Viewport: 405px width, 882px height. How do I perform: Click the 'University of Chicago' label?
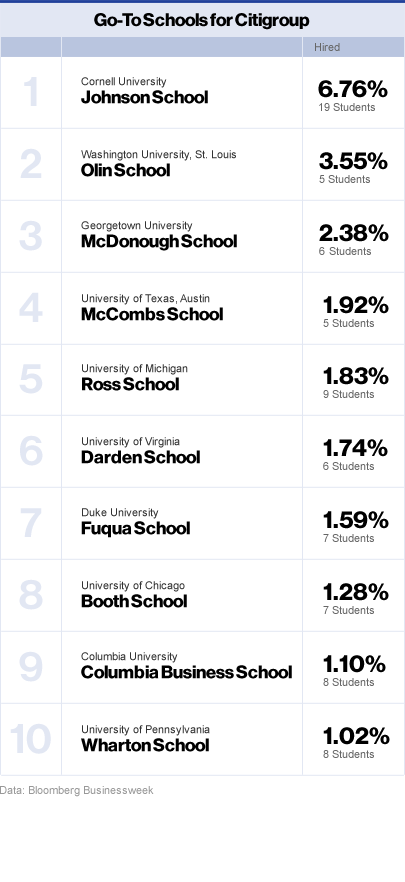(133, 586)
